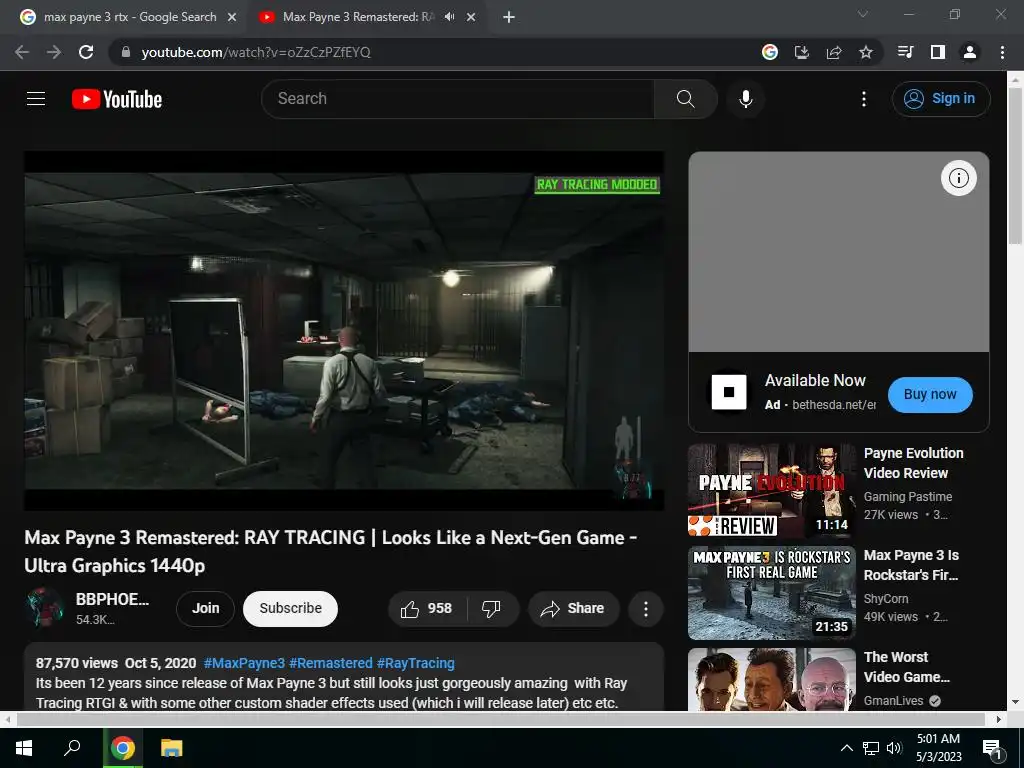Click the GmanLives channel name
This screenshot has width=1024, height=768.
tap(893, 700)
